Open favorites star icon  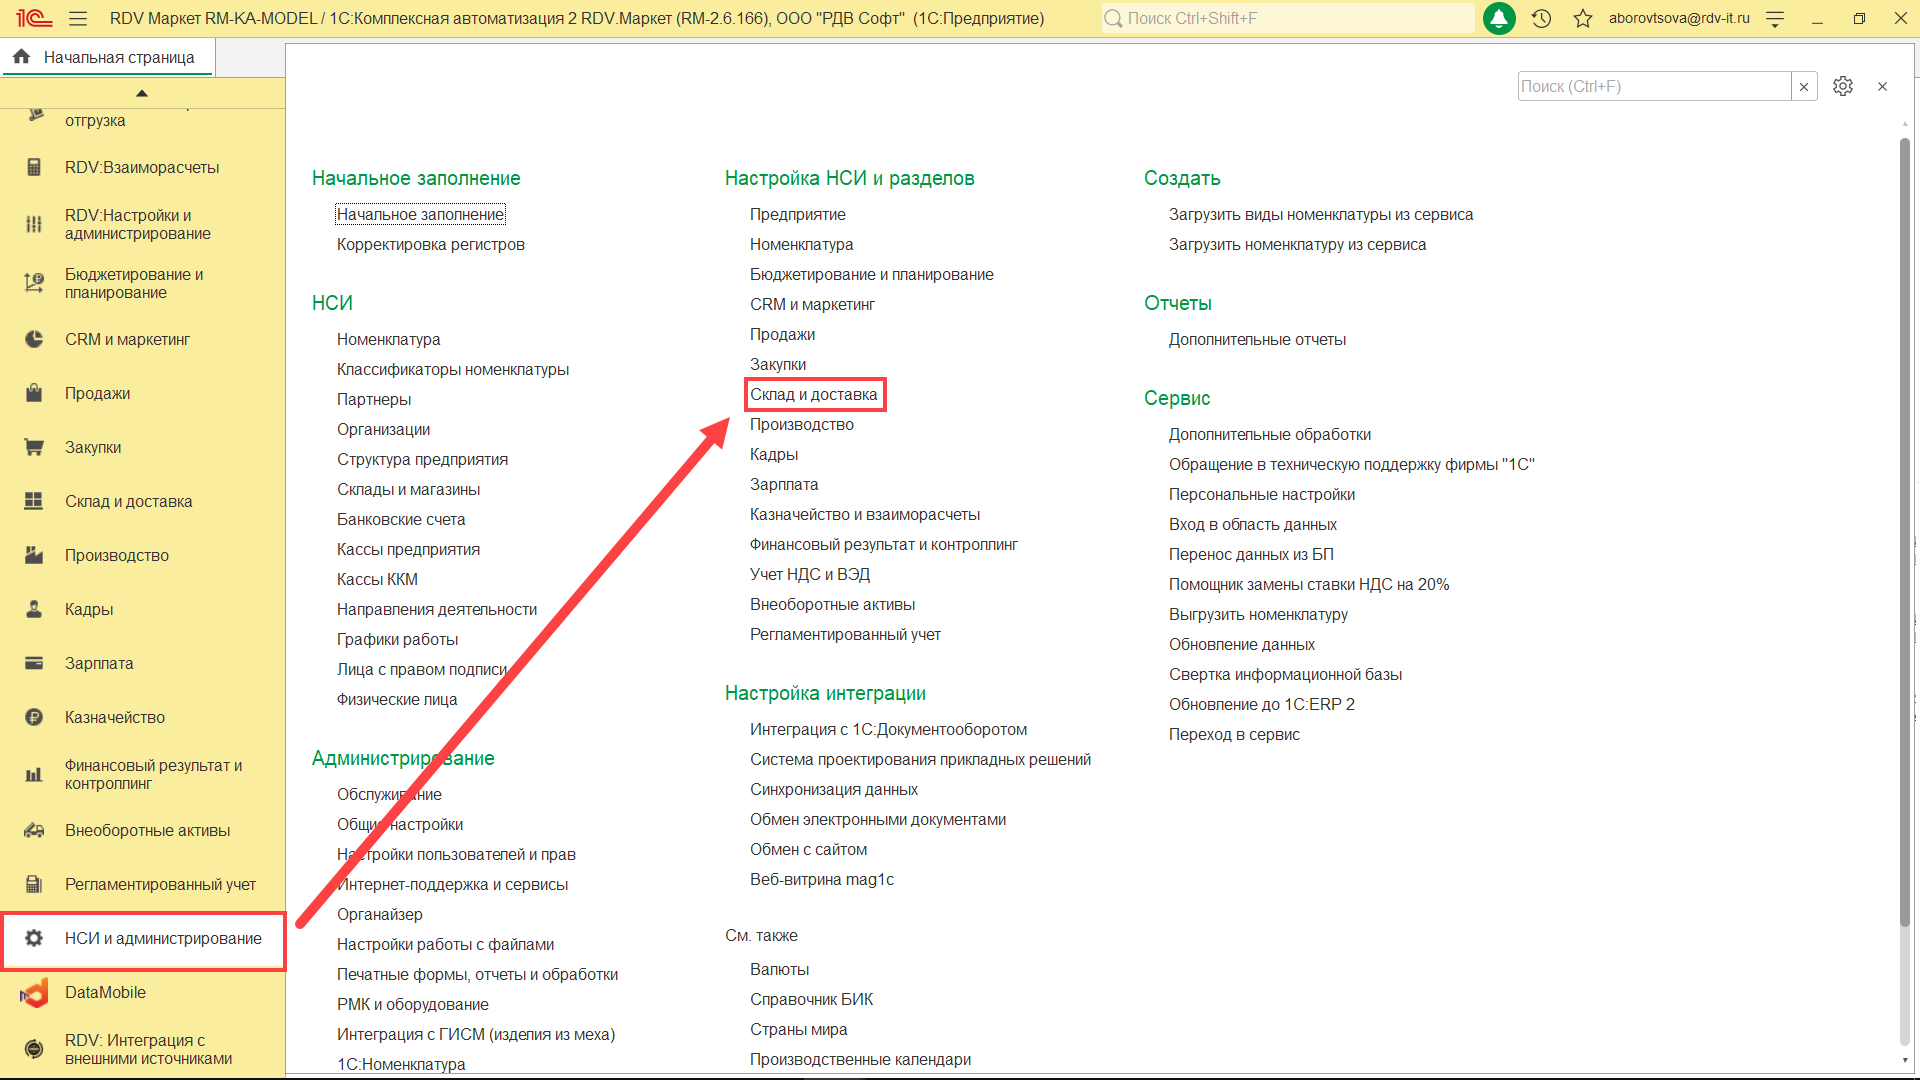point(1582,18)
